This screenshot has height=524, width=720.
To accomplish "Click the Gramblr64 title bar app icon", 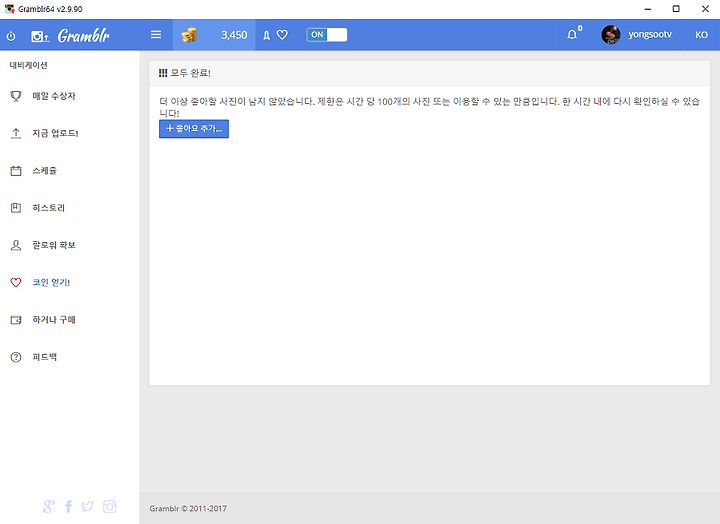I will point(10,9).
